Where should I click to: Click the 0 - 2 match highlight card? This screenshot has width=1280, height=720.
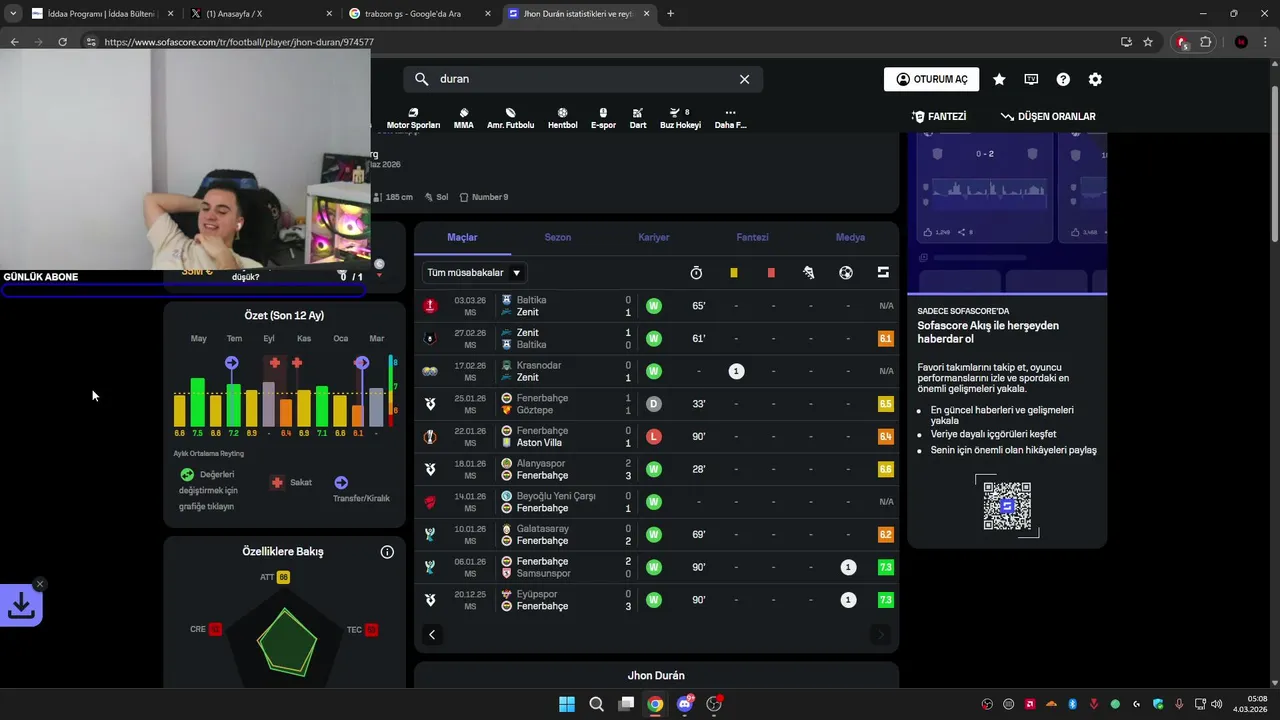click(985, 190)
